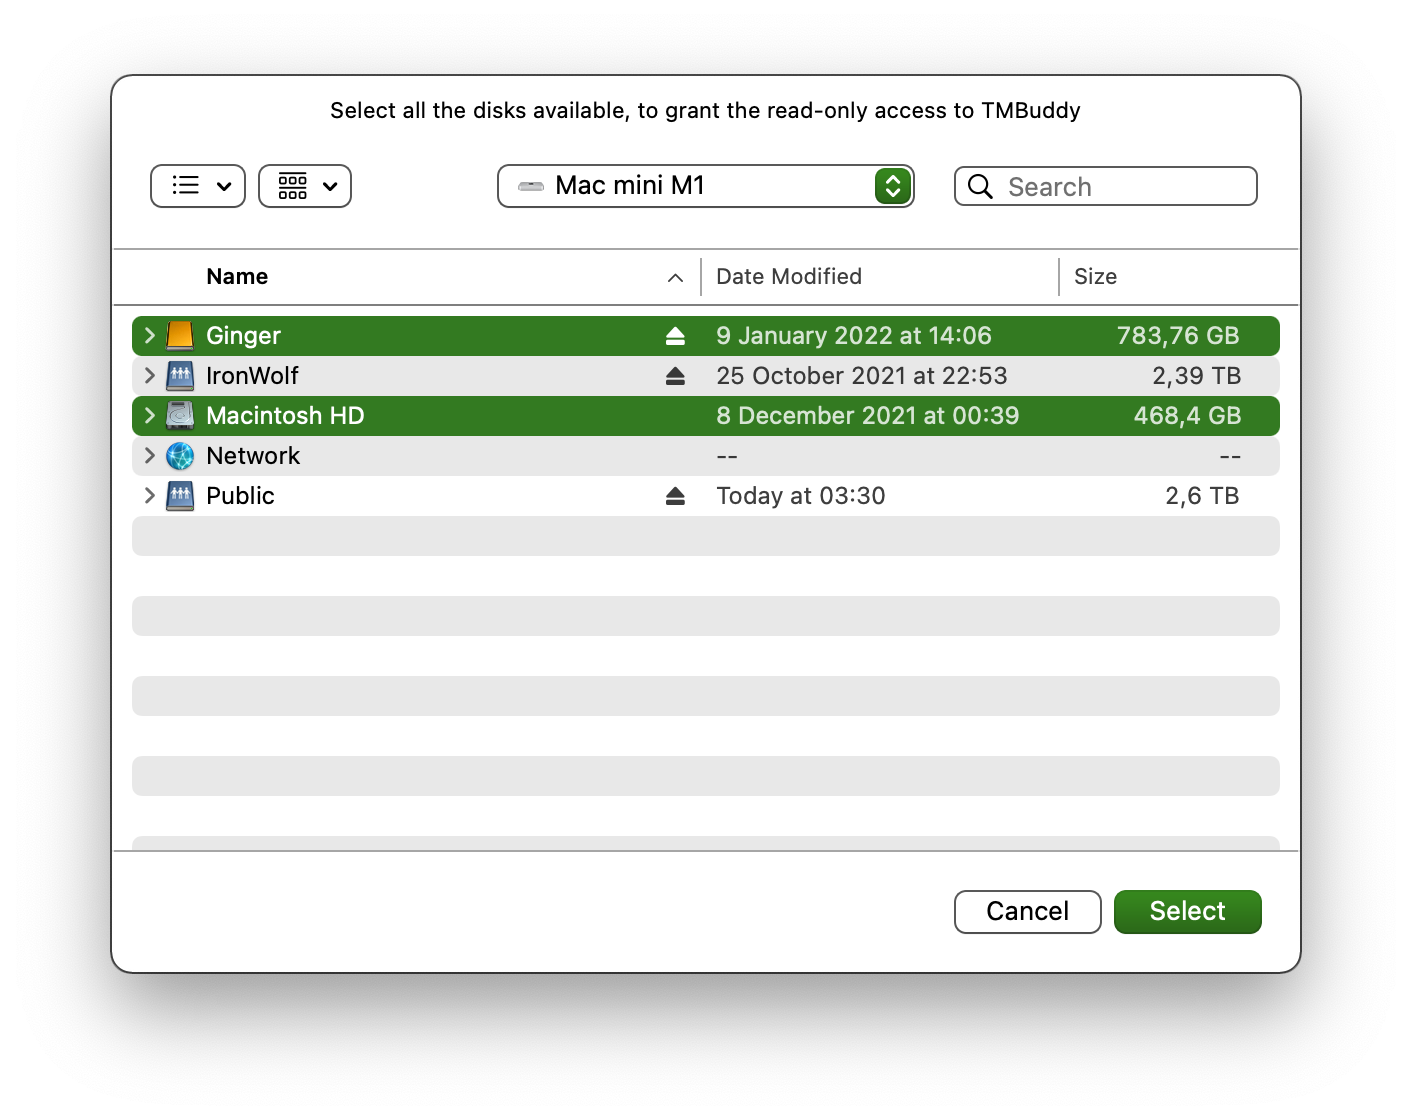1412x1120 pixels.
Task: Click the Ginger disk icon
Action: tap(180, 336)
